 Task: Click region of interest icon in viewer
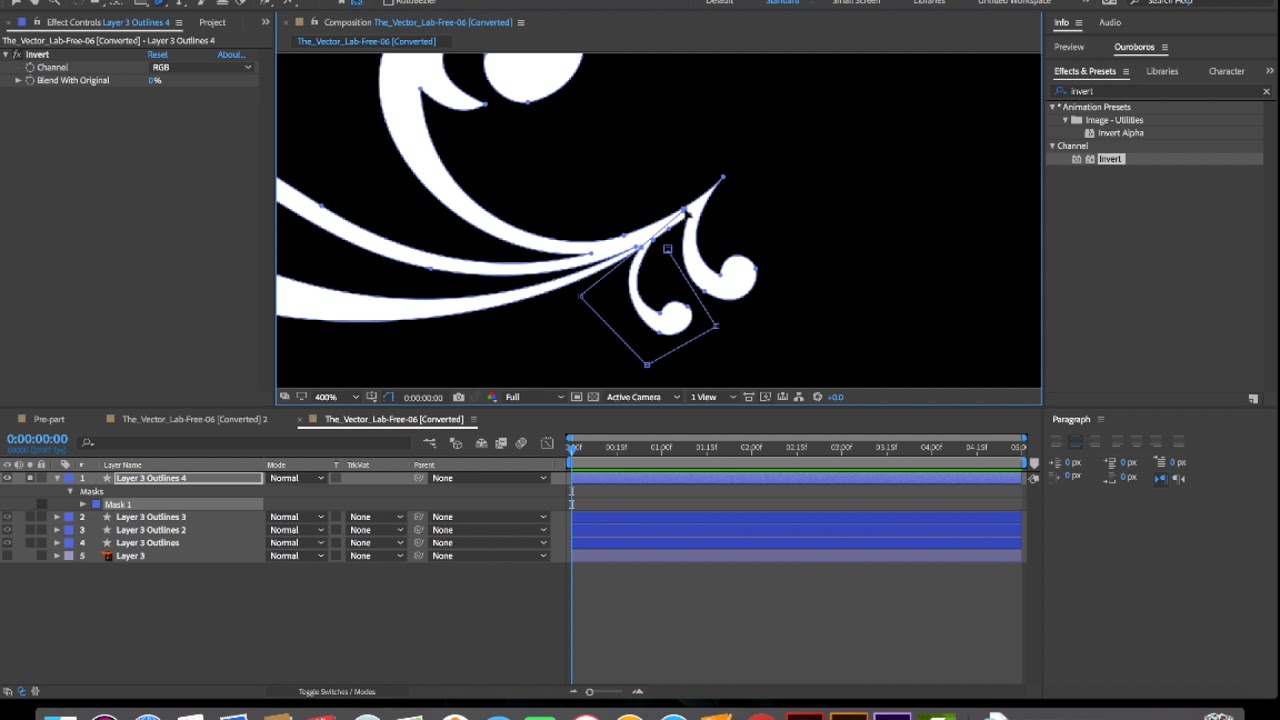[x=576, y=397]
